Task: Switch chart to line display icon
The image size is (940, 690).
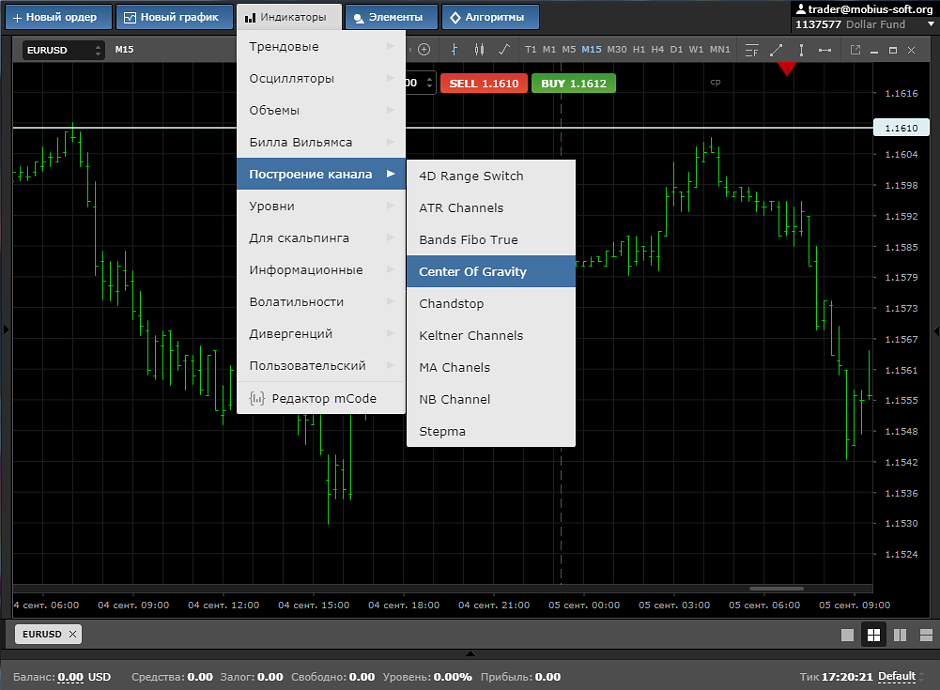Action: 504,50
